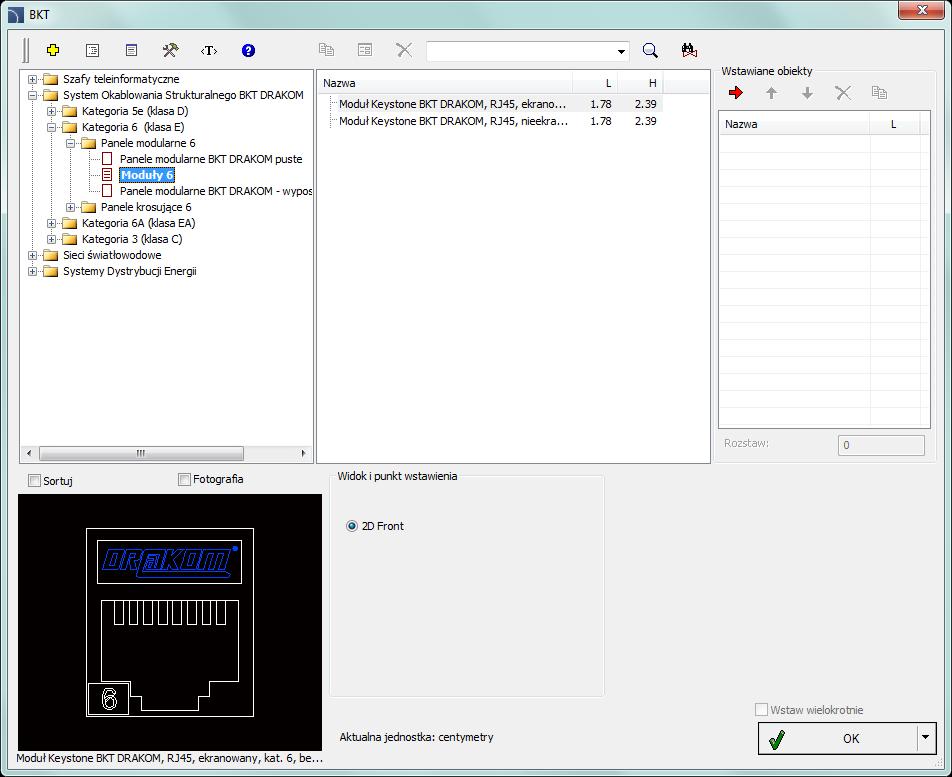952x777 pixels.
Task: Click the red arrow insert object icon
Action: [736, 93]
